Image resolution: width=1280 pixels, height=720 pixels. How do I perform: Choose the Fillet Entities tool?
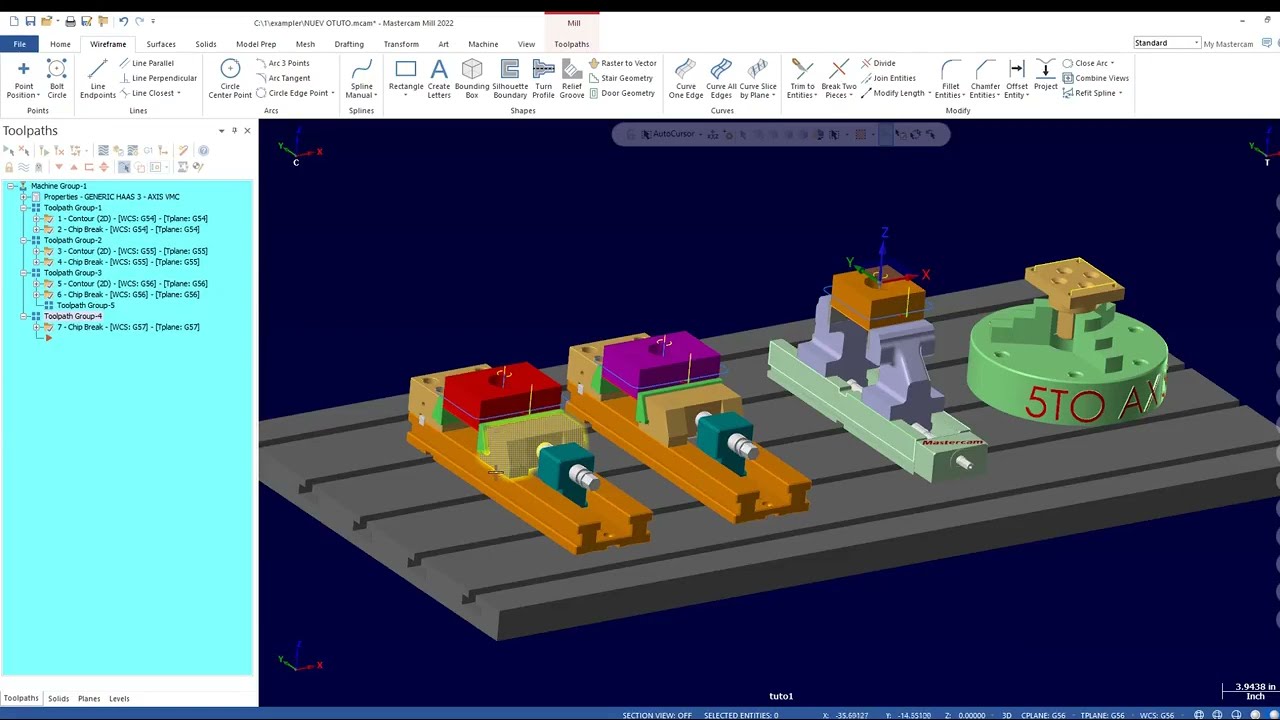tap(950, 78)
